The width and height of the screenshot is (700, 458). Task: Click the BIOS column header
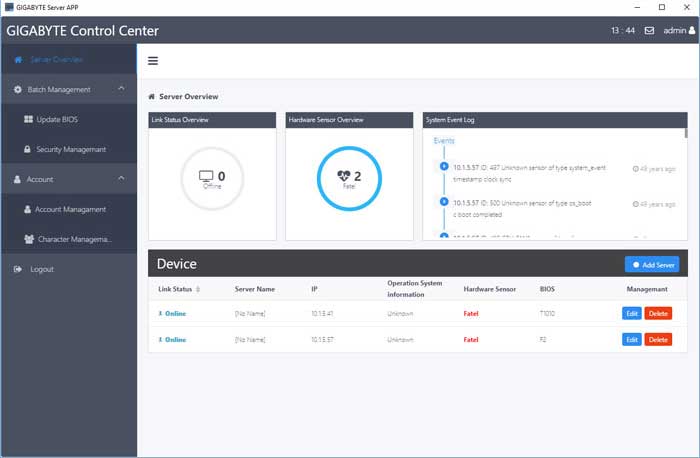click(547, 289)
